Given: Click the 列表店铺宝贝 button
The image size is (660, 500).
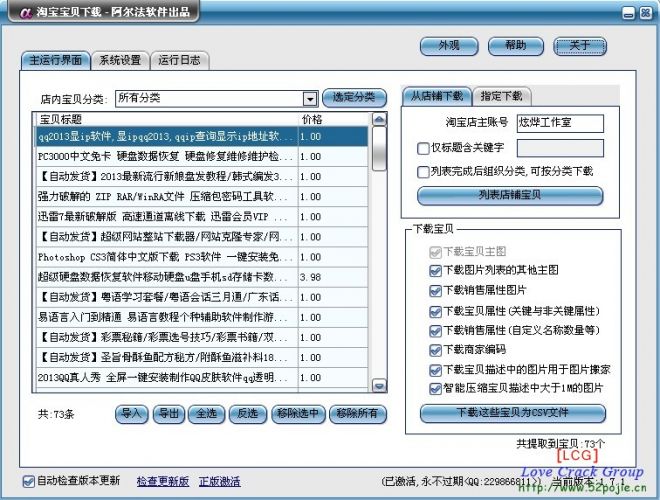Looking at the screenshot, I should pyautogui.click(x=510, y=195).
